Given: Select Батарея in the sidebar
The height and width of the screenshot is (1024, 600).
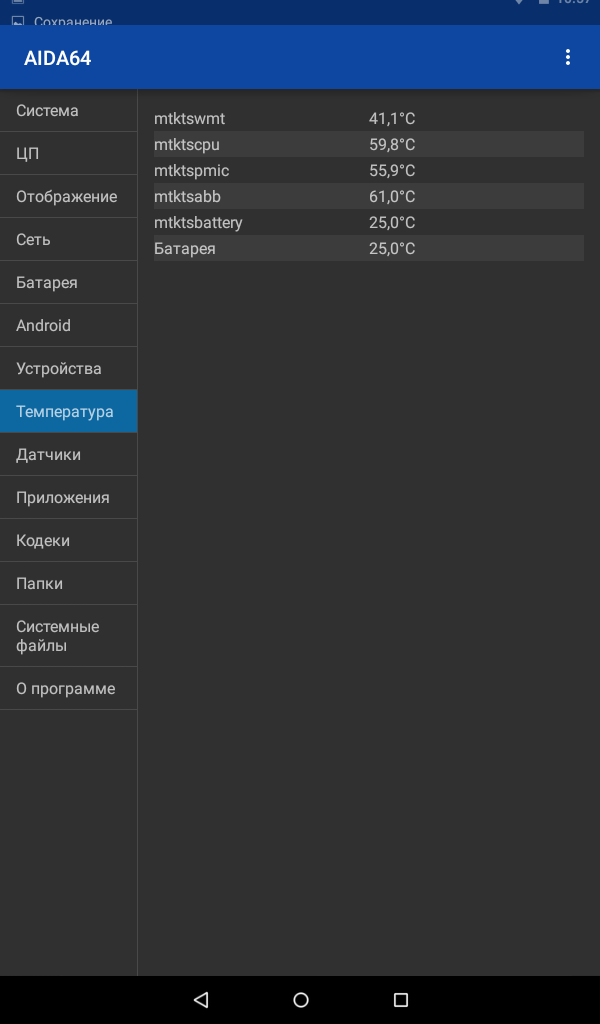Looking at the screenshot, I should (69, 283).
